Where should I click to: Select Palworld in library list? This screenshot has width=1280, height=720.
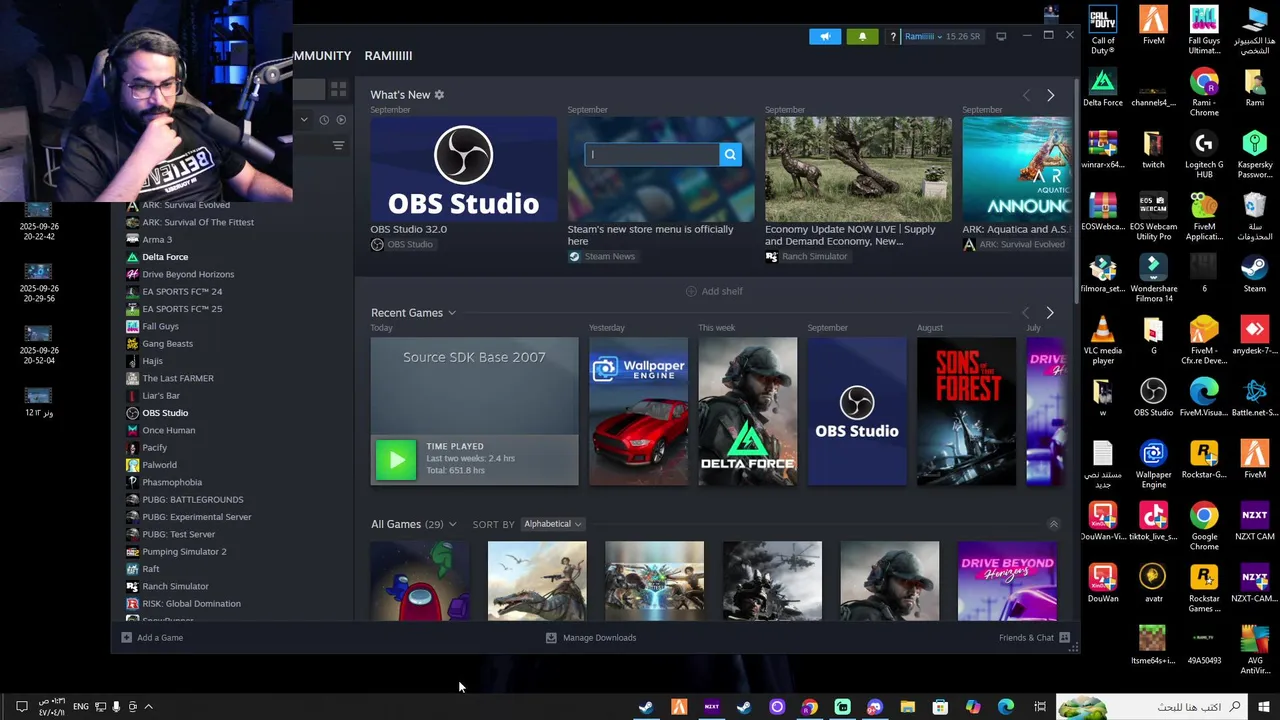[x=159, y=465]
